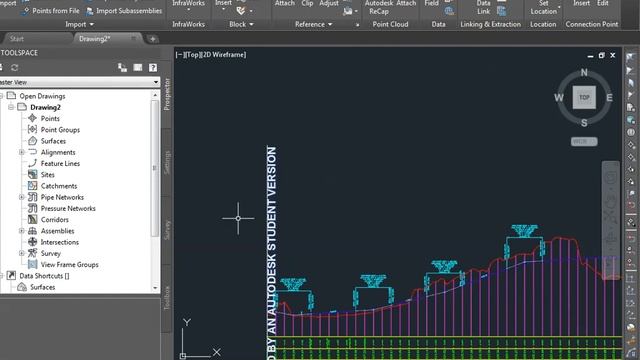Select the Data Shortcuts [] tree item
The image size is (640, 360).
[44, 276]
